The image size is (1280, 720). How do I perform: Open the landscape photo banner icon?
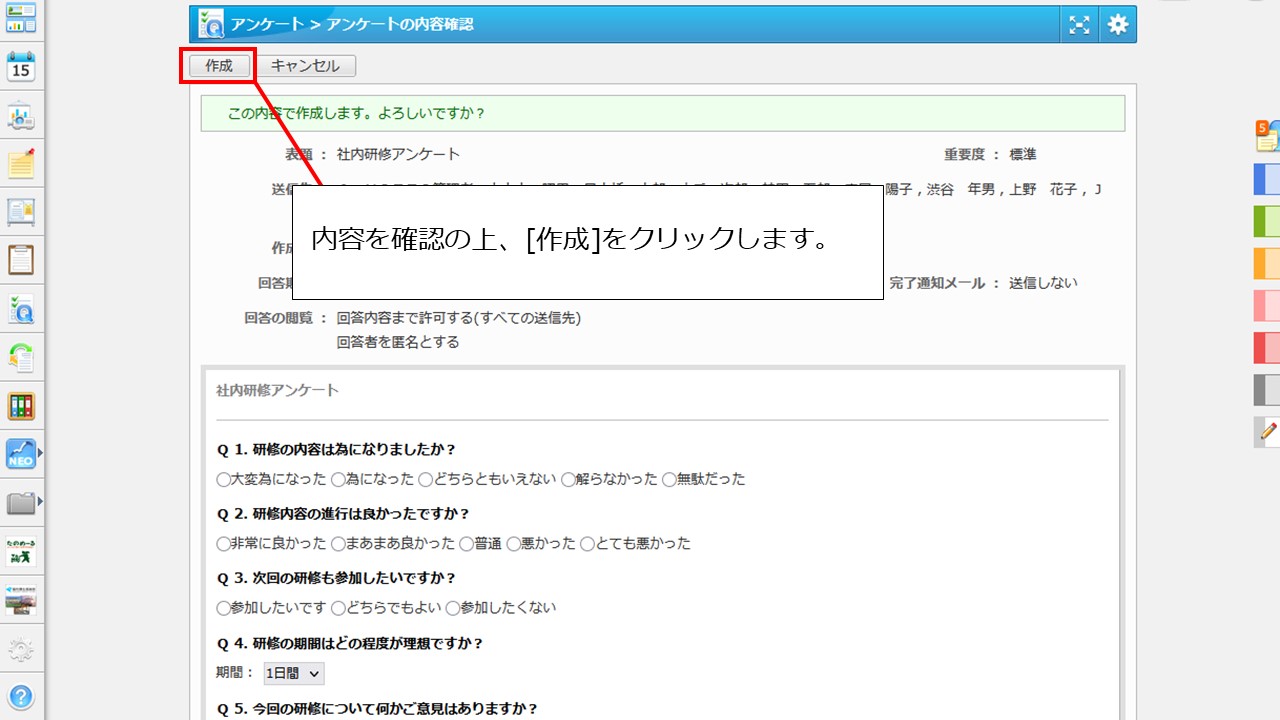21,600
